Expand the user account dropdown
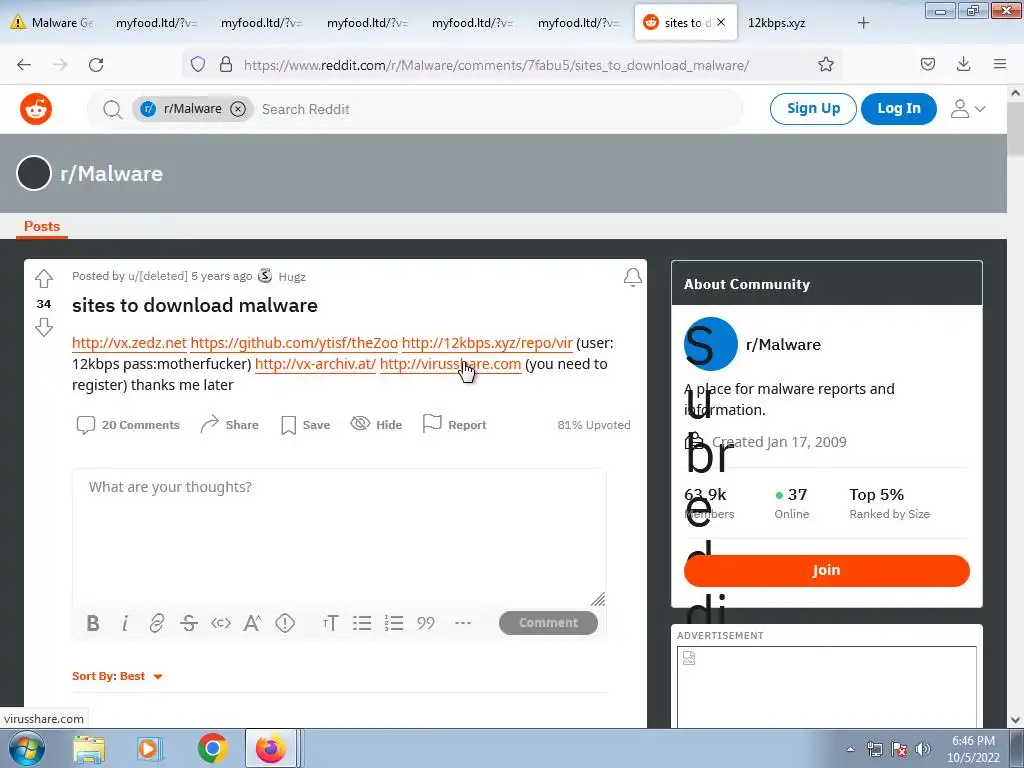Image resolution: width=1024 pixels, height=768 pixels. pyautogui.click(x=968, y=109)
